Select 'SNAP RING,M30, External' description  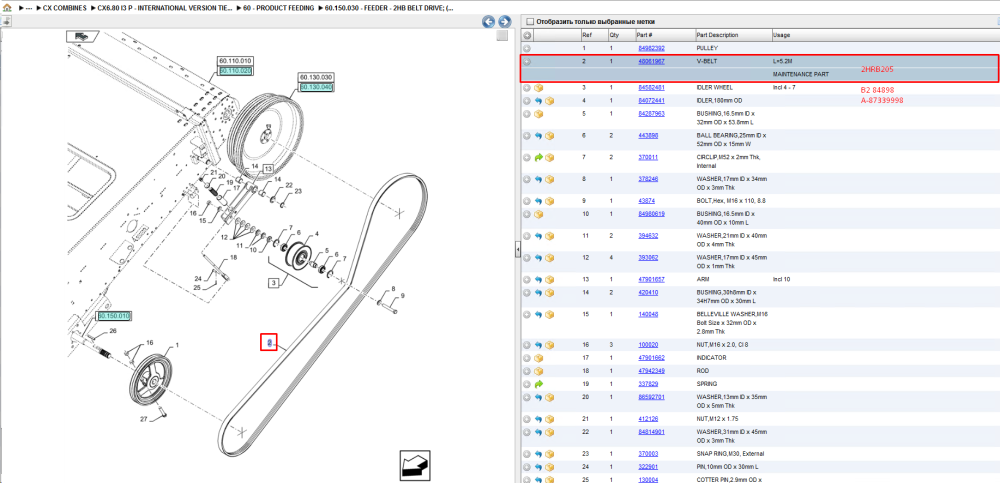pyautogui.click(x=731, y=454)
